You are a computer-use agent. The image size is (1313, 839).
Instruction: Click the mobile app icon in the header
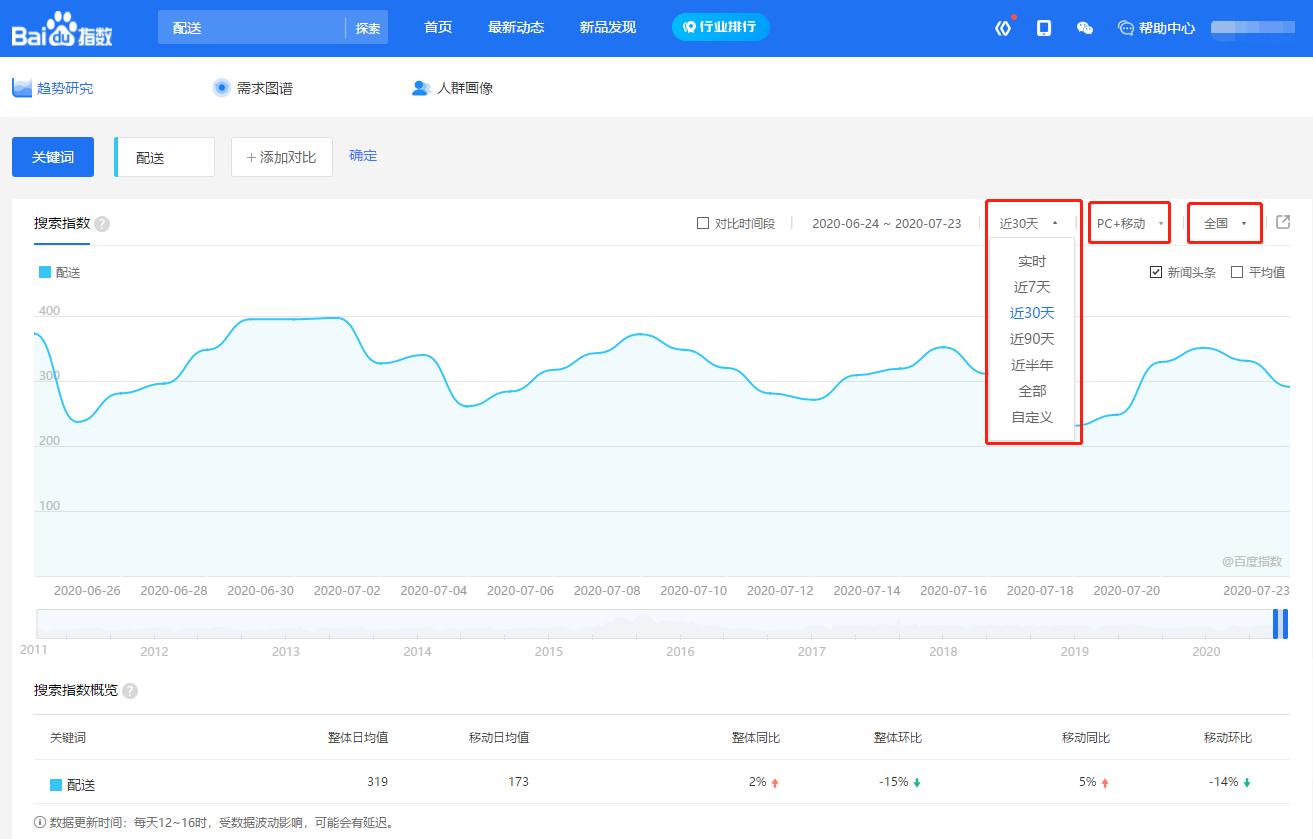tap(1043, 27)
